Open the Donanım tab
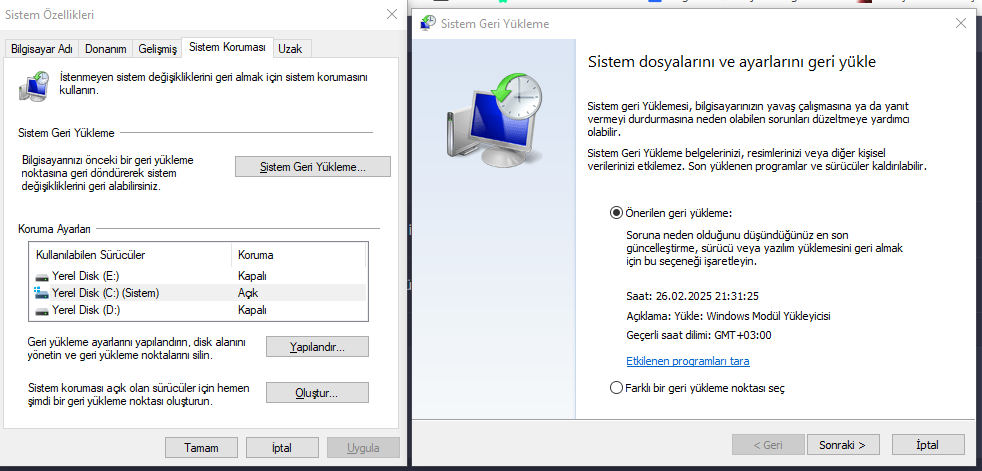The height and width of the screenshot is (471, 982). click(106, 49)
